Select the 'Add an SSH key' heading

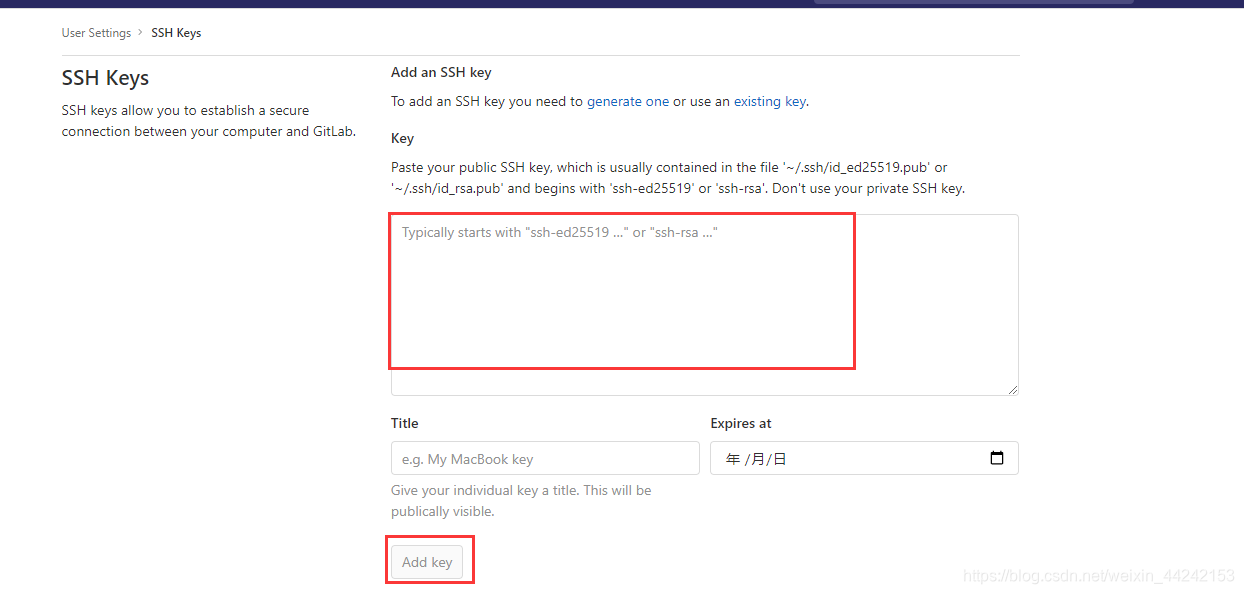441,72
